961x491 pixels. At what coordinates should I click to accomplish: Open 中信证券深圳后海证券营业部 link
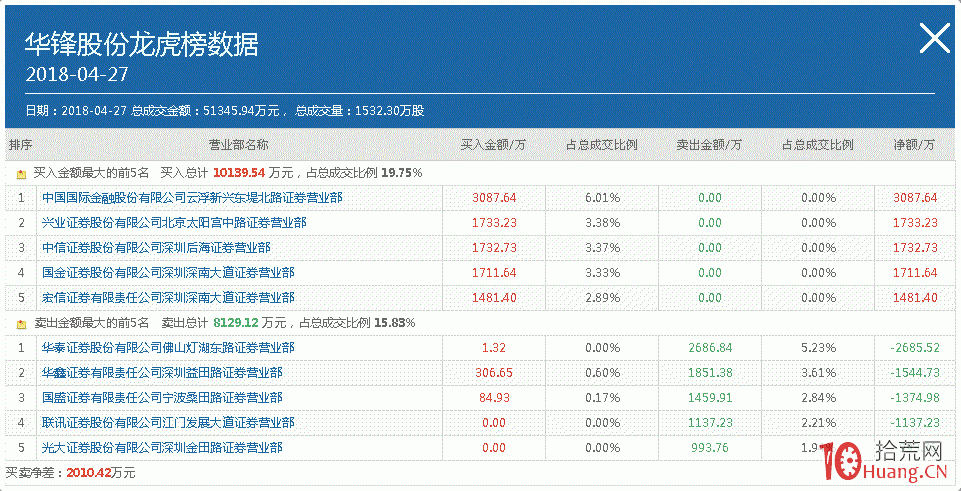coord(156,248)
